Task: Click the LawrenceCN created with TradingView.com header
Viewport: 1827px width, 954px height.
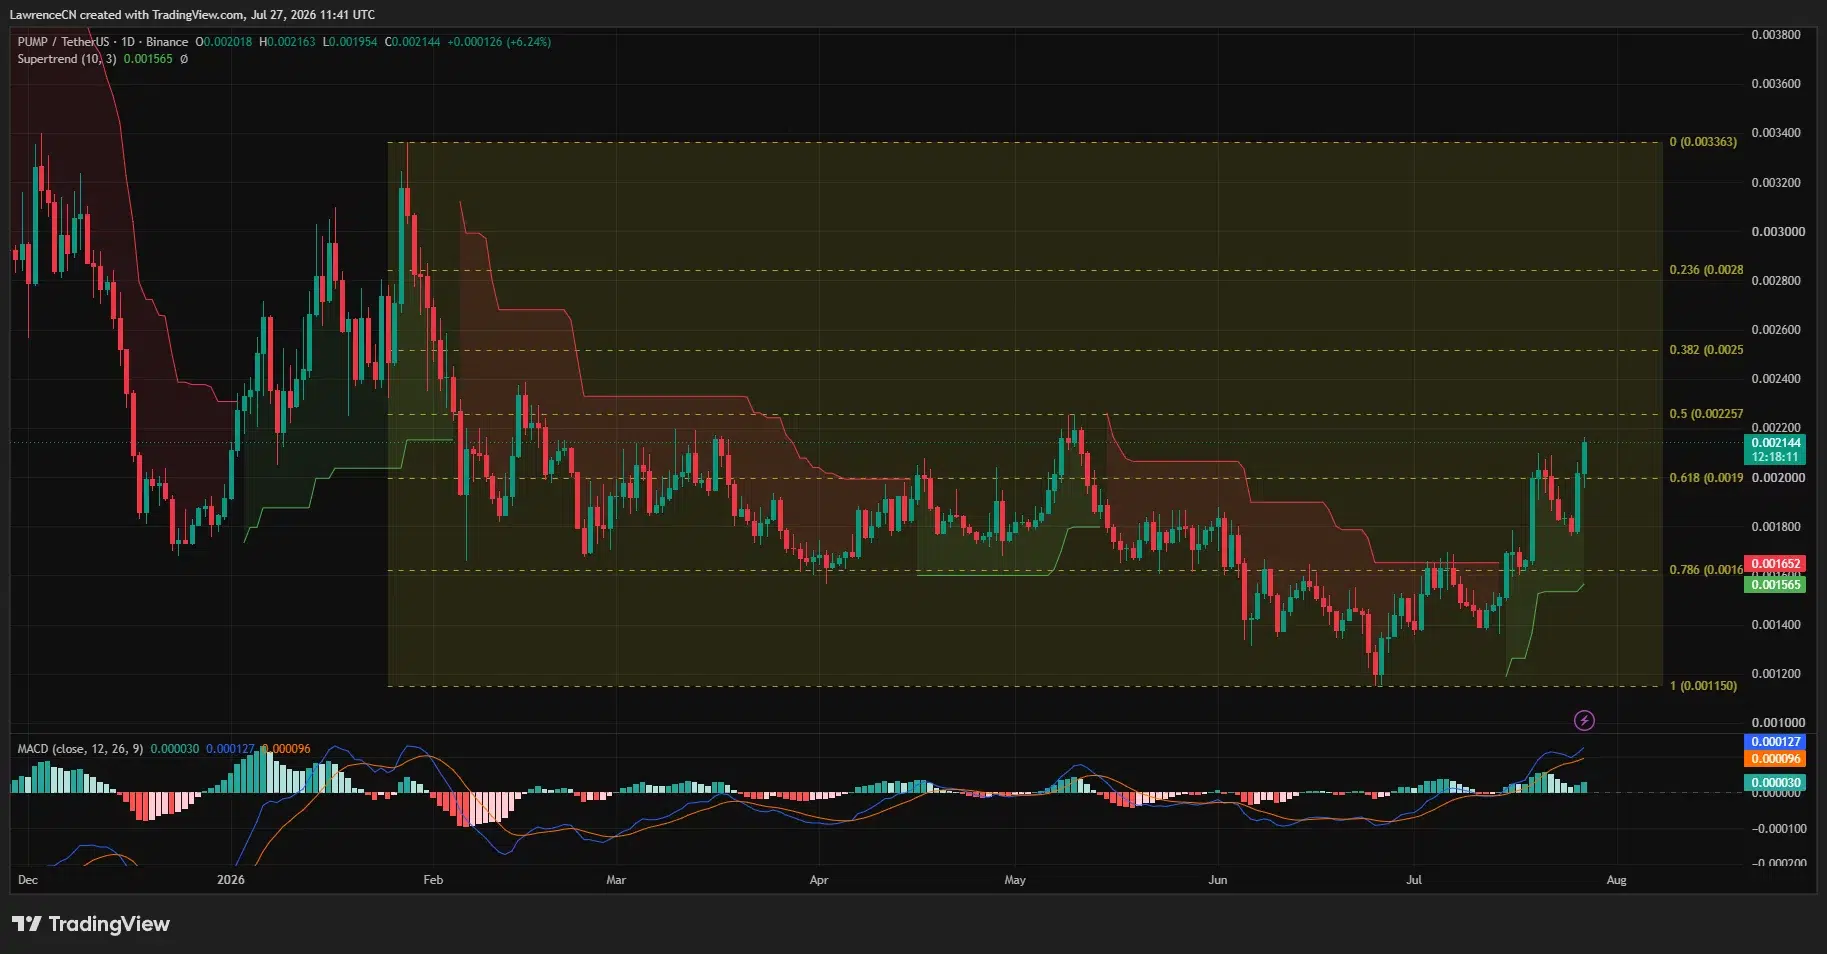Action: tap(192, 14)
